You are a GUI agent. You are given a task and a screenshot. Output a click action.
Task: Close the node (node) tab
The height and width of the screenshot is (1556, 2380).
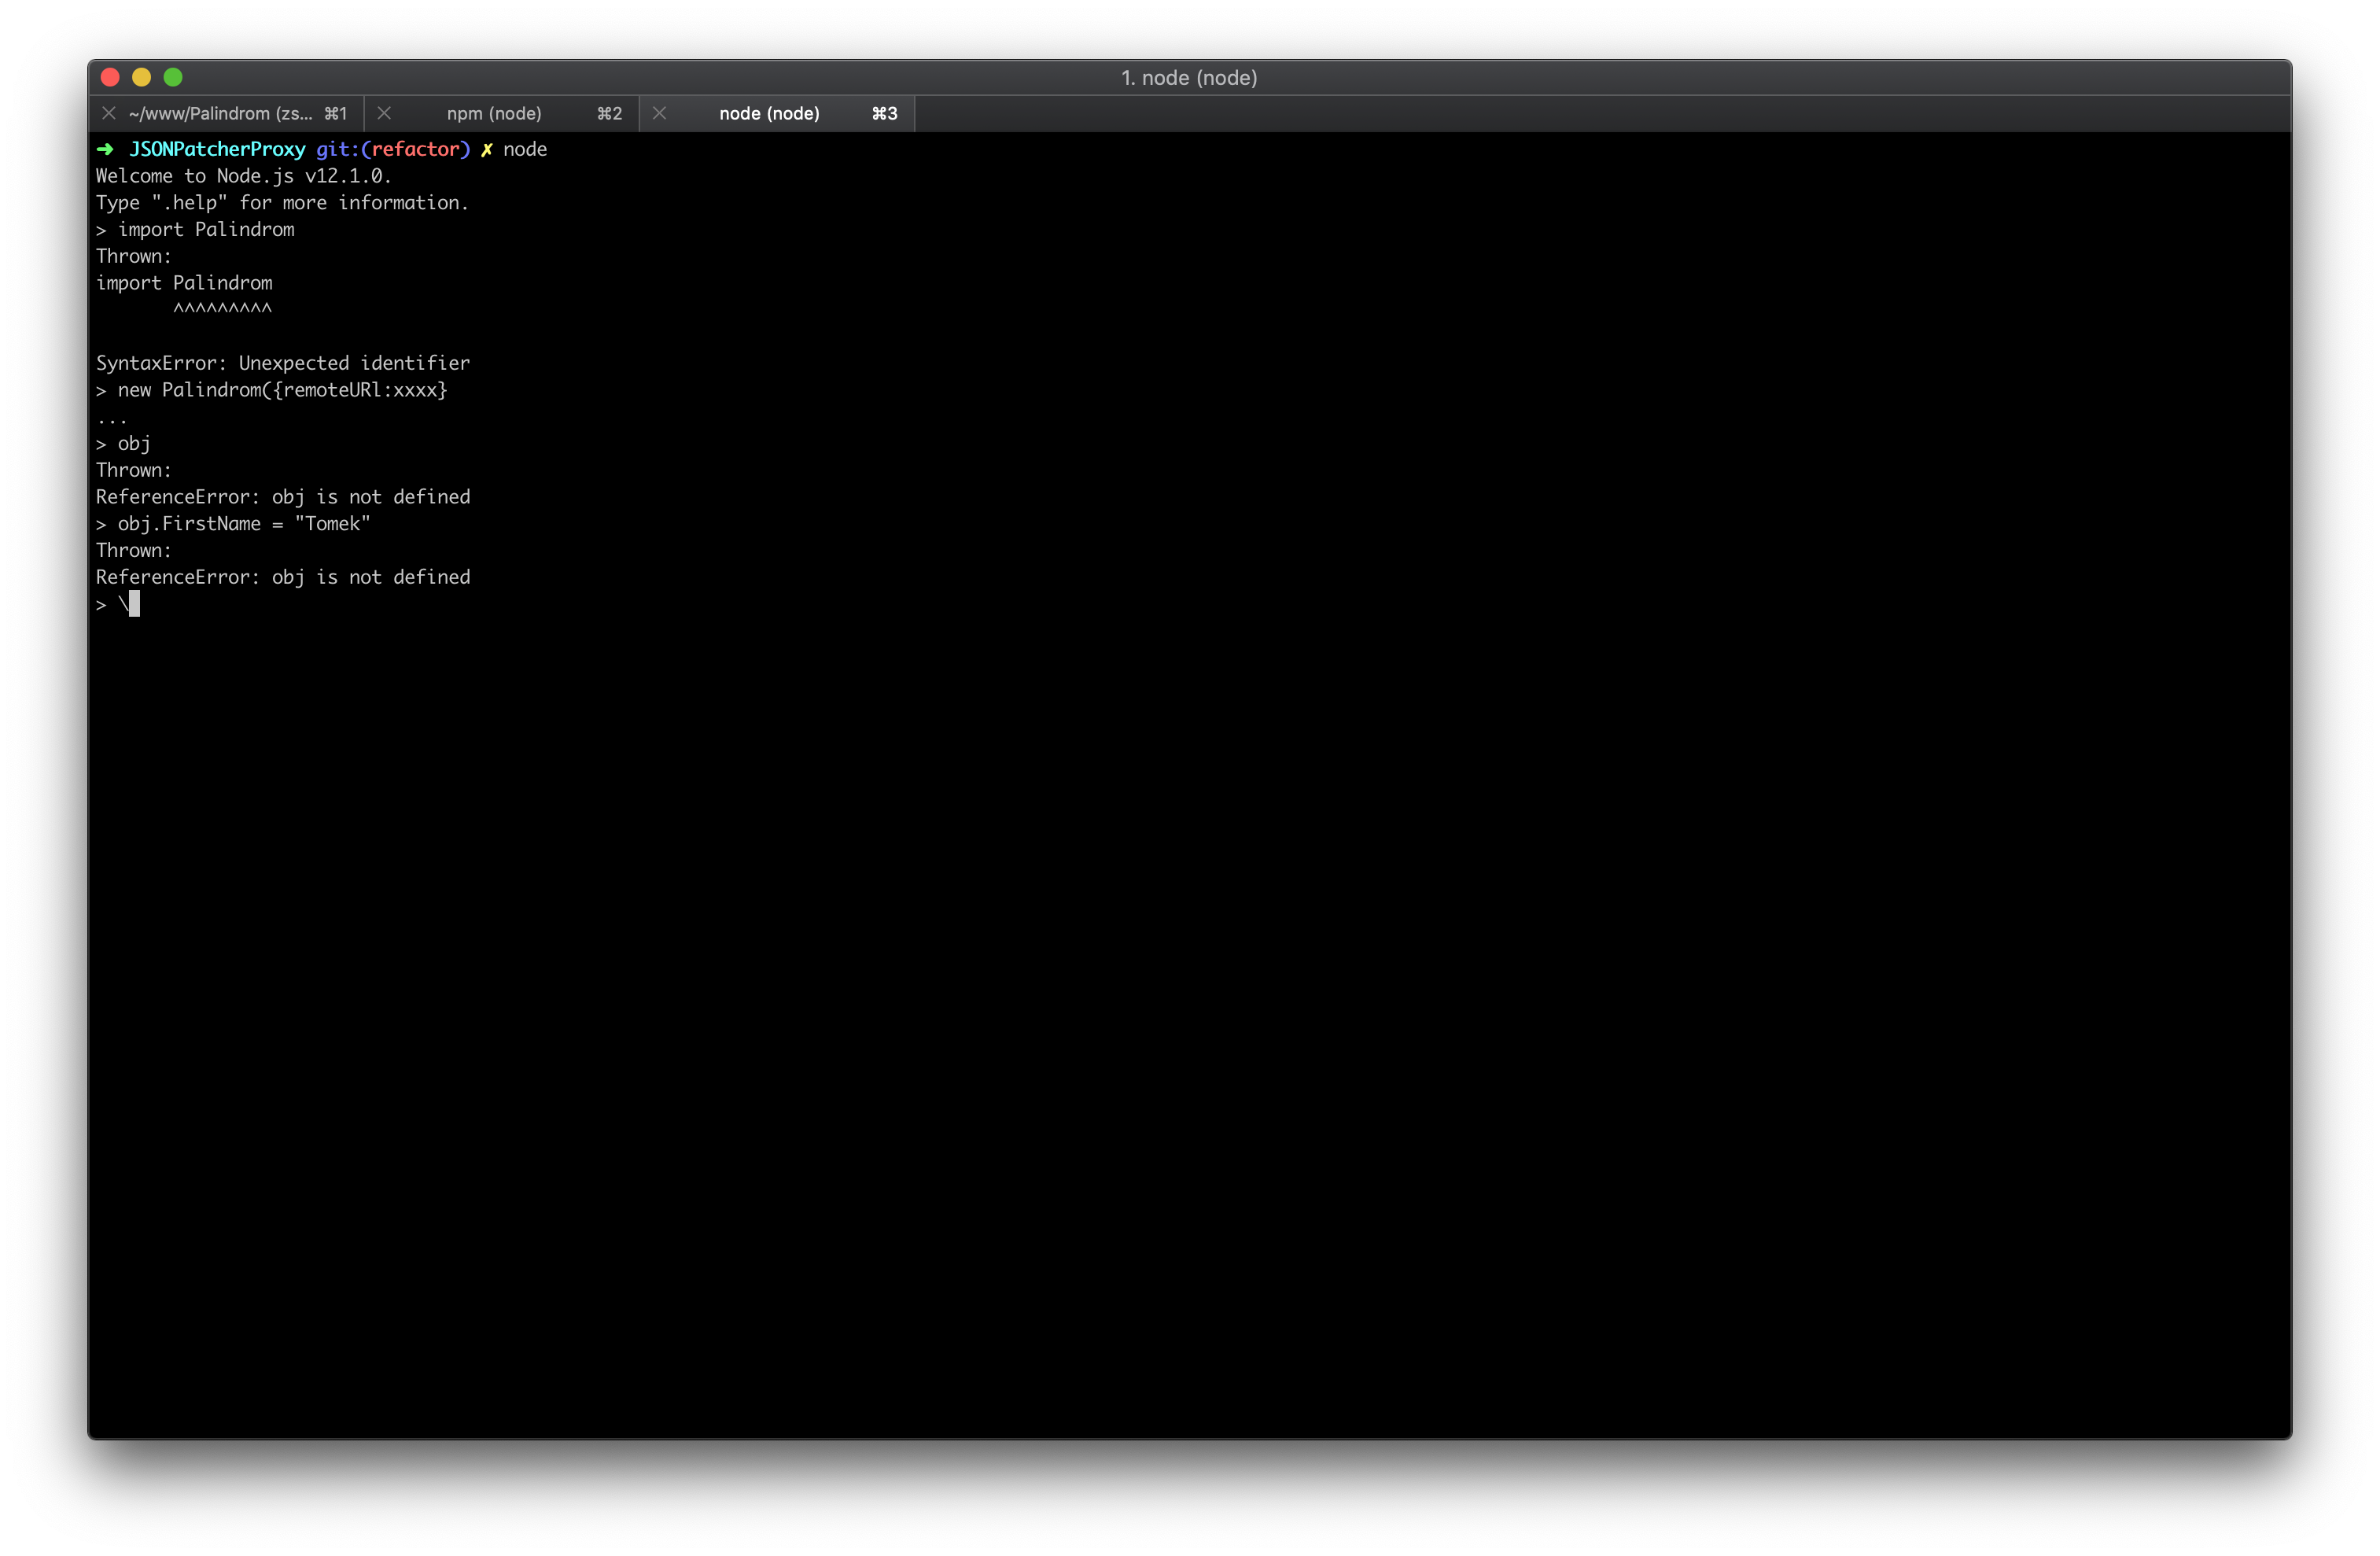tap(659, 113)
